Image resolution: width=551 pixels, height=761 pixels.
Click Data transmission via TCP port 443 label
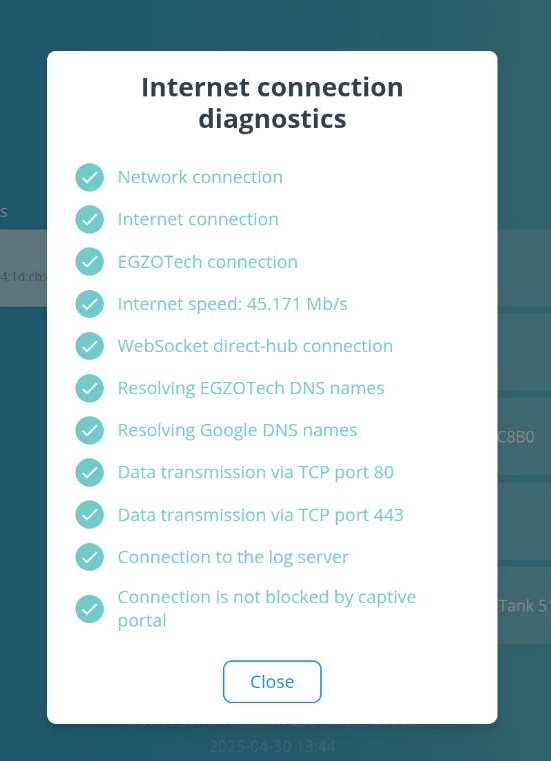(261, 515)
